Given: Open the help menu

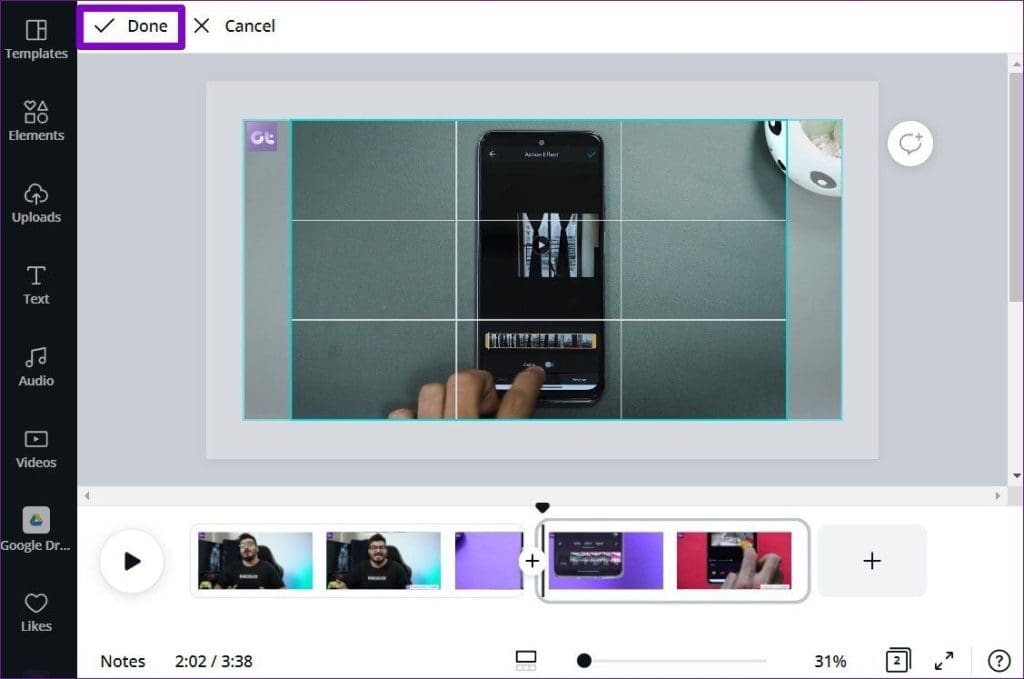Looking at the screenshot, I should [x=997, y=660].
